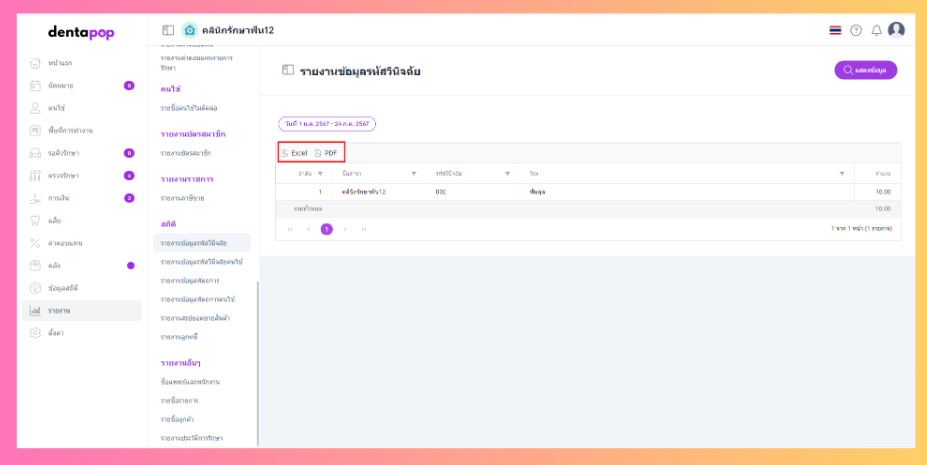Open the help question mark icon
This screenshot has width=927, height=465.
856,30
